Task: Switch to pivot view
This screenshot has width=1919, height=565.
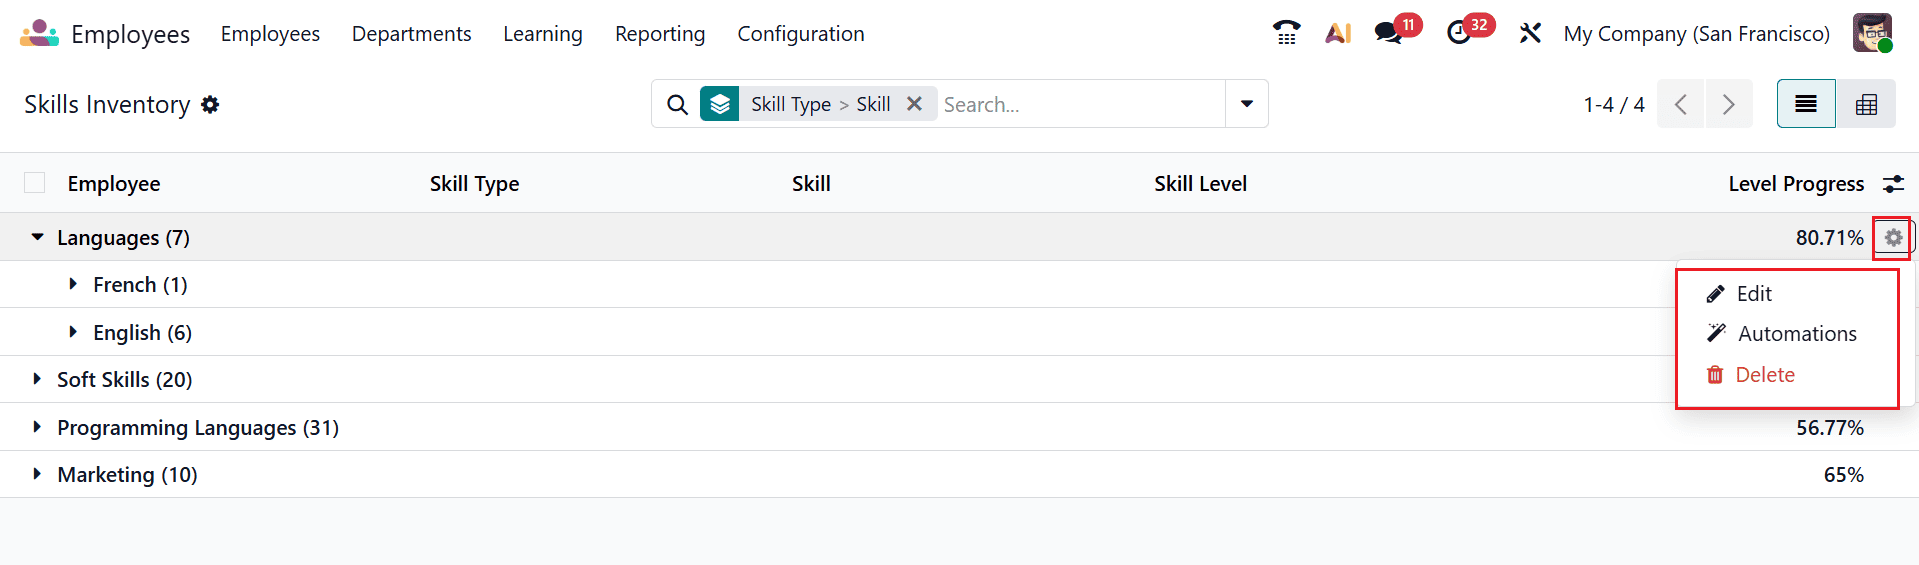Action: pos(1866,104)
